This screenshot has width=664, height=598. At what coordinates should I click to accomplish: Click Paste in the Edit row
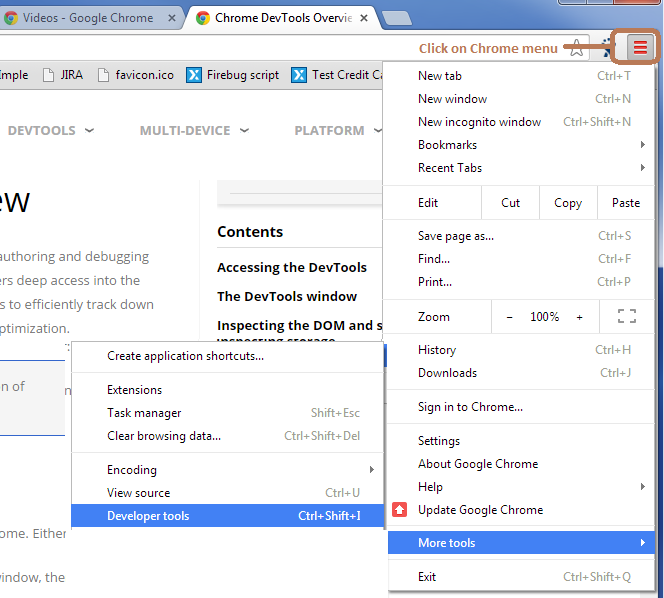click(x=626, y=203)
